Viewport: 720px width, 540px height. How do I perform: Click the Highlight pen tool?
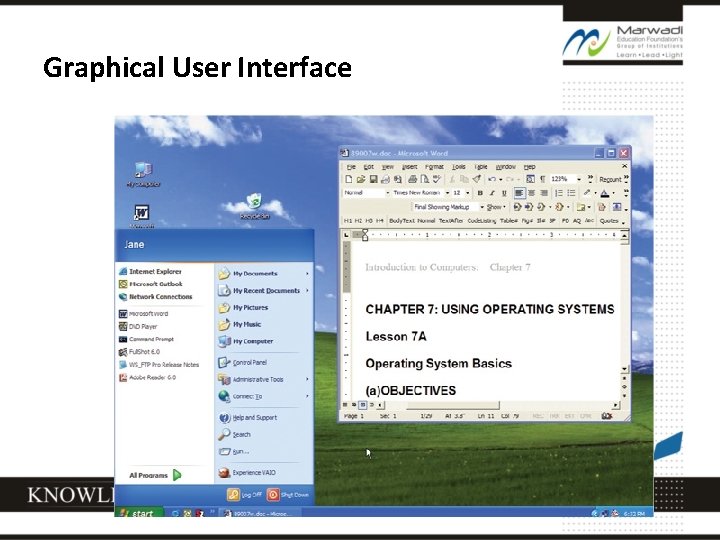click(x=587, y=193)
